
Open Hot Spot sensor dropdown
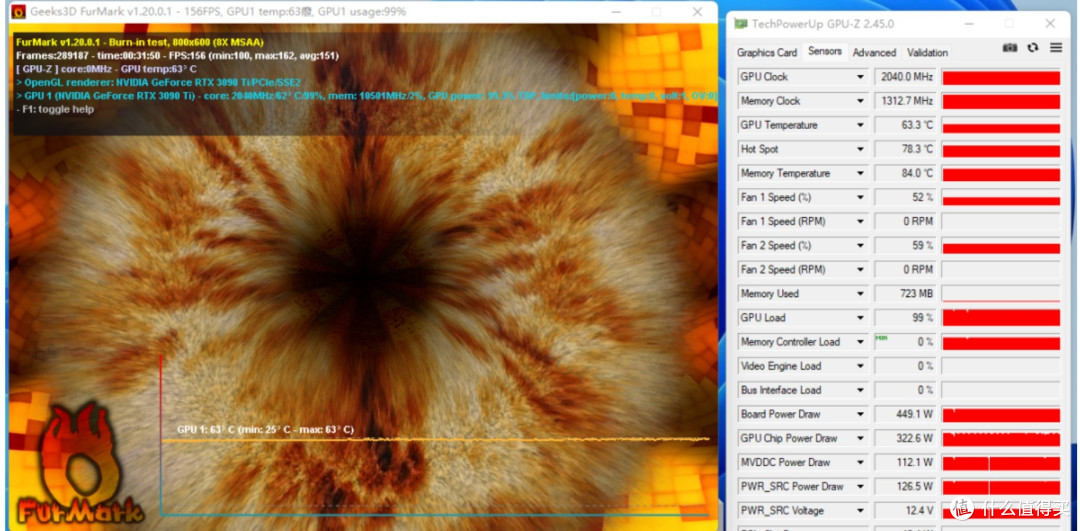pos(860,149)
